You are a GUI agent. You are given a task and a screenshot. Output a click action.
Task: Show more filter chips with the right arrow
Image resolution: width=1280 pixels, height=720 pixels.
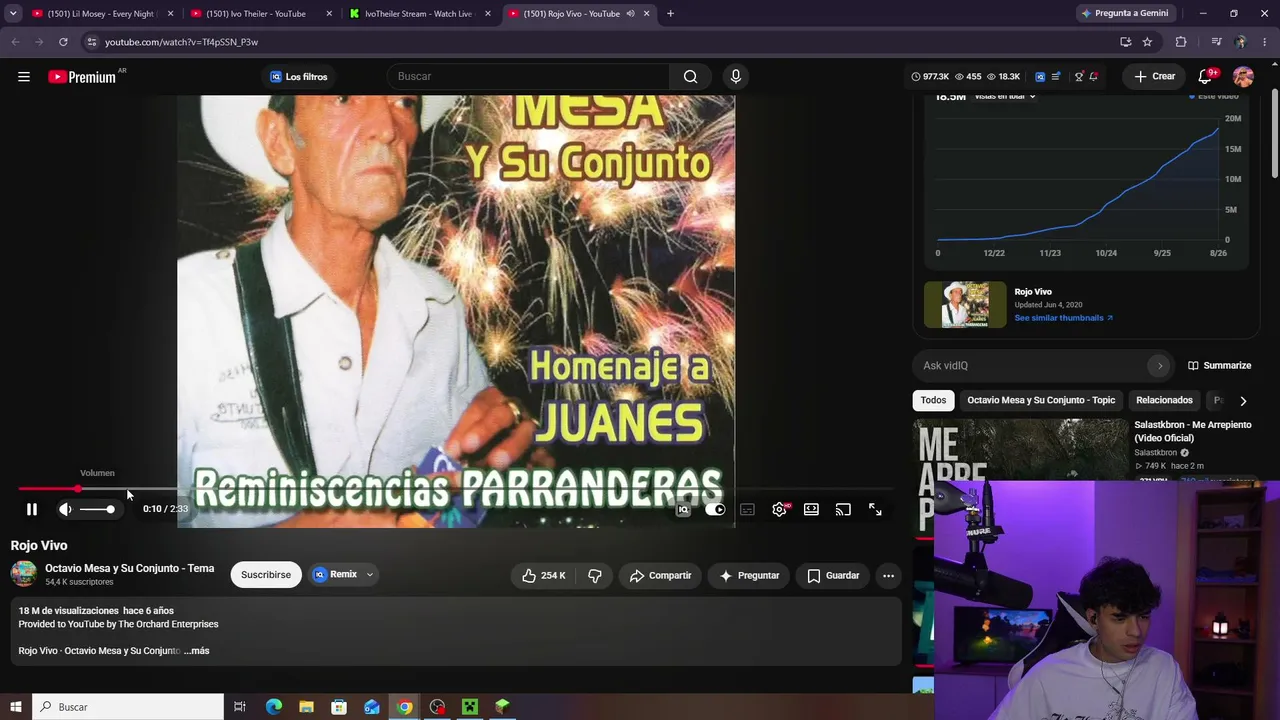(x=1243, y=401)
